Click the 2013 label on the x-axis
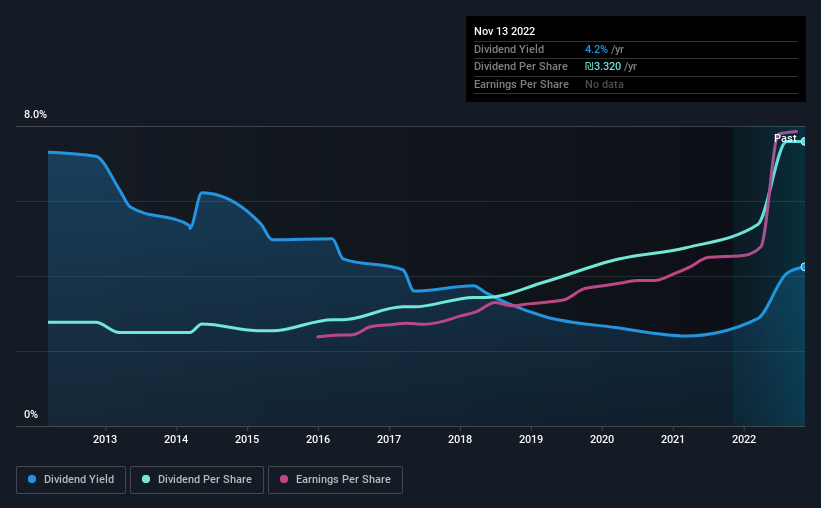 pos(105,438)
